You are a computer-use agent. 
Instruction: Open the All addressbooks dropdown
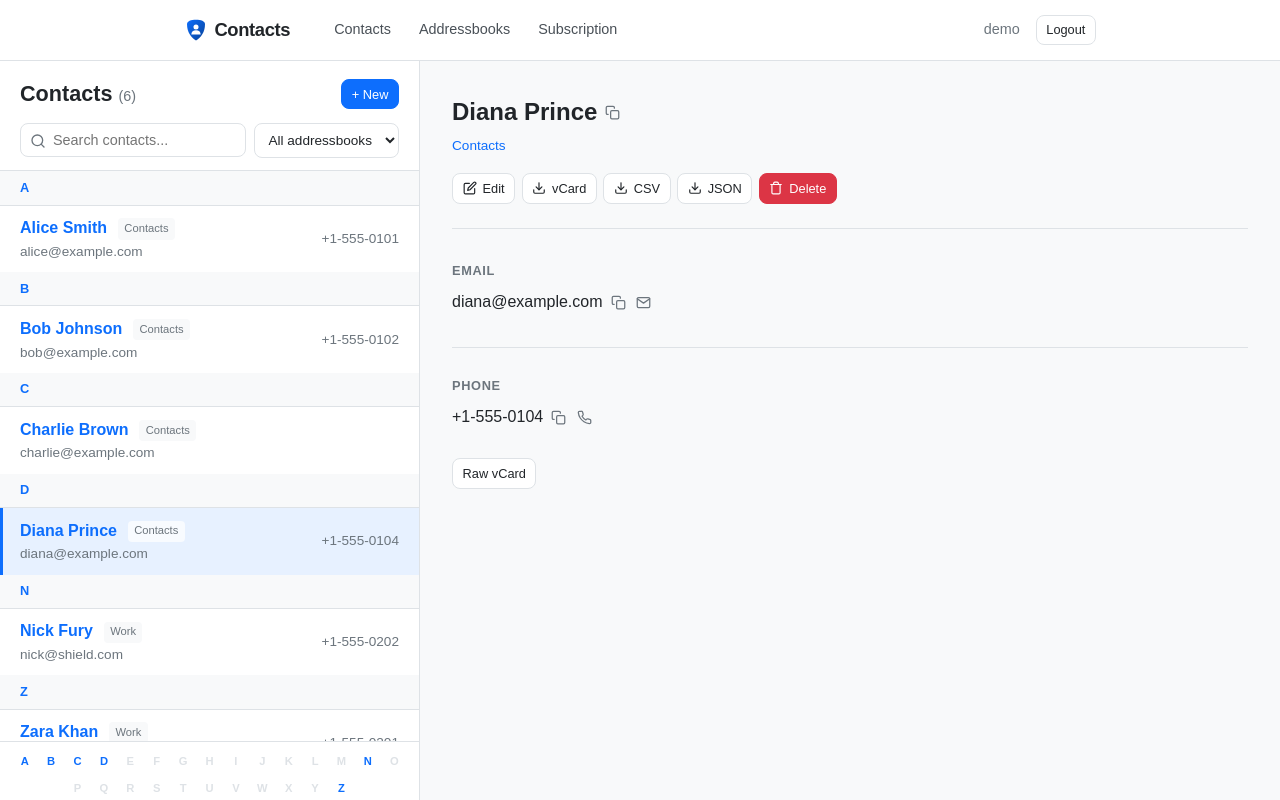[x=326, y=140]
